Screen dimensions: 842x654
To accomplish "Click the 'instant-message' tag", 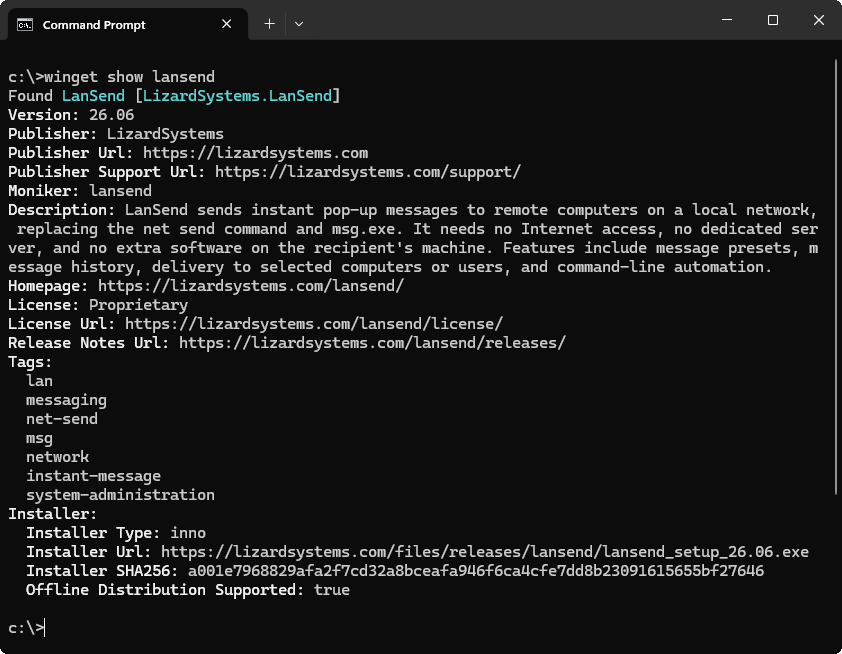I will 93,476.
